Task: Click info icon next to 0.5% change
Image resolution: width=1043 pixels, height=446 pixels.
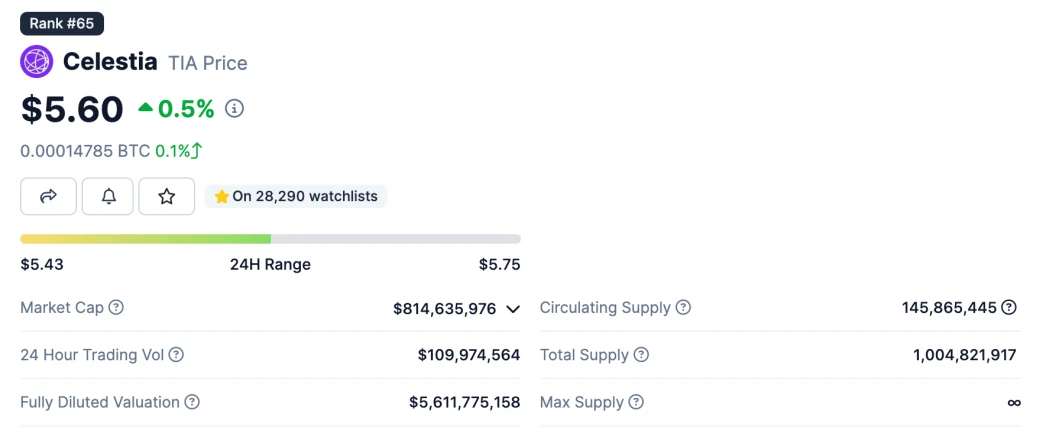Action: (235, 109)
